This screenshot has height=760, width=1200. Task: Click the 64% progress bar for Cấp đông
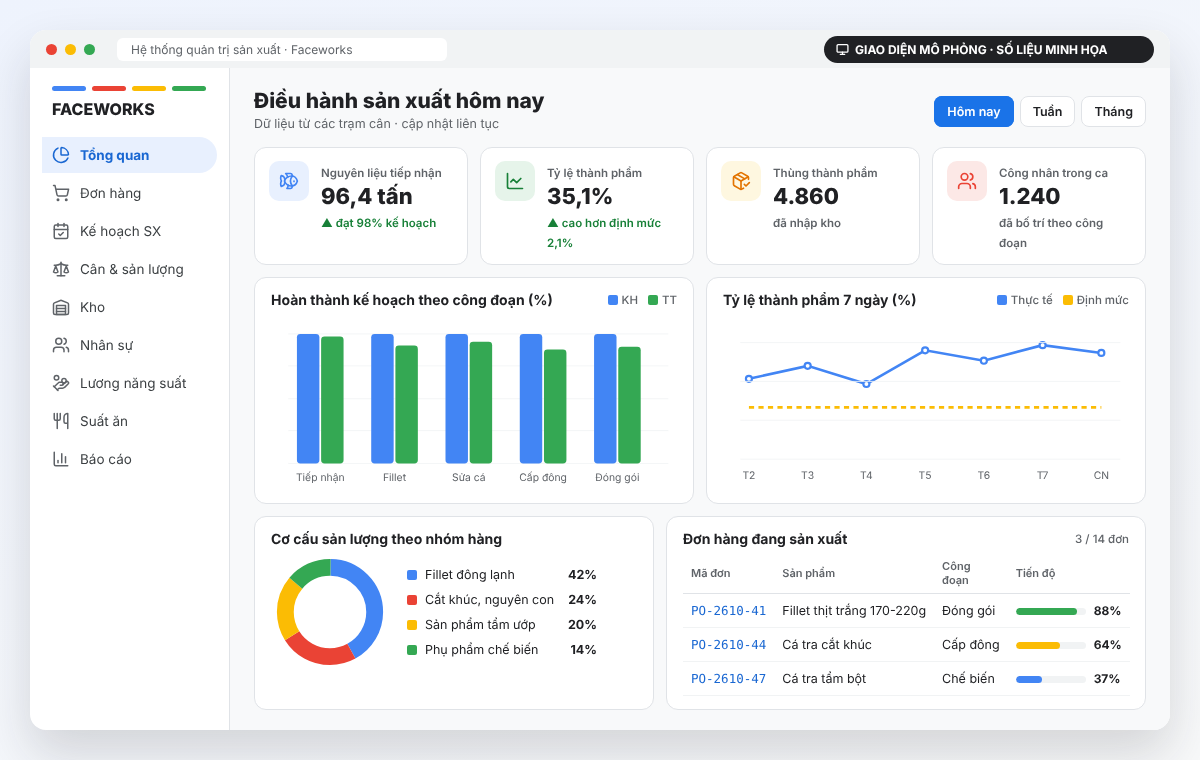[x=1051, y=645]
